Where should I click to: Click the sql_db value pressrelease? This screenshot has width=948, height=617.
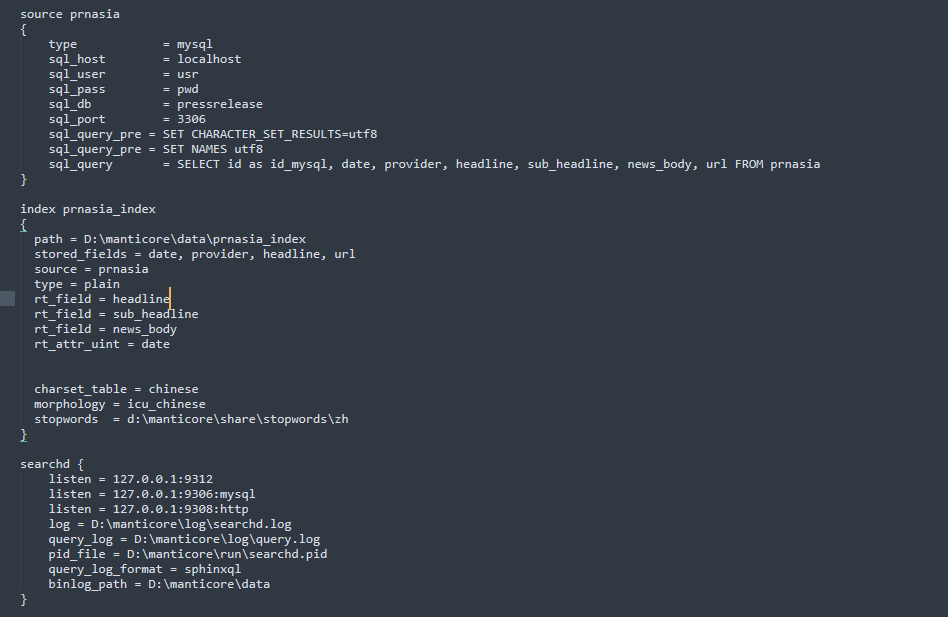219,104
